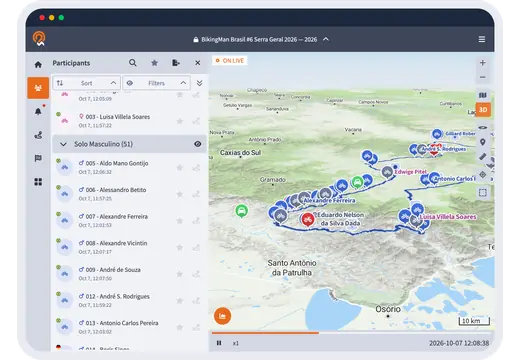The width and height of the screenshot is (520, 360).
Task: Change the x1 playback speed
Action: point(236,343)
